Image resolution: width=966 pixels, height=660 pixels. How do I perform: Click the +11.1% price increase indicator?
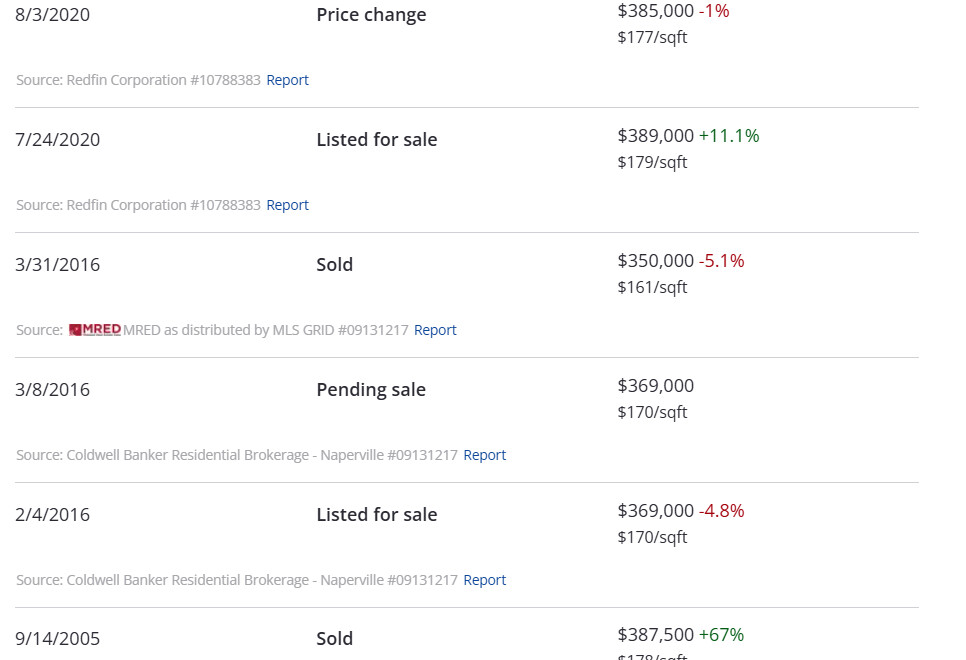(x=729, y=136)
